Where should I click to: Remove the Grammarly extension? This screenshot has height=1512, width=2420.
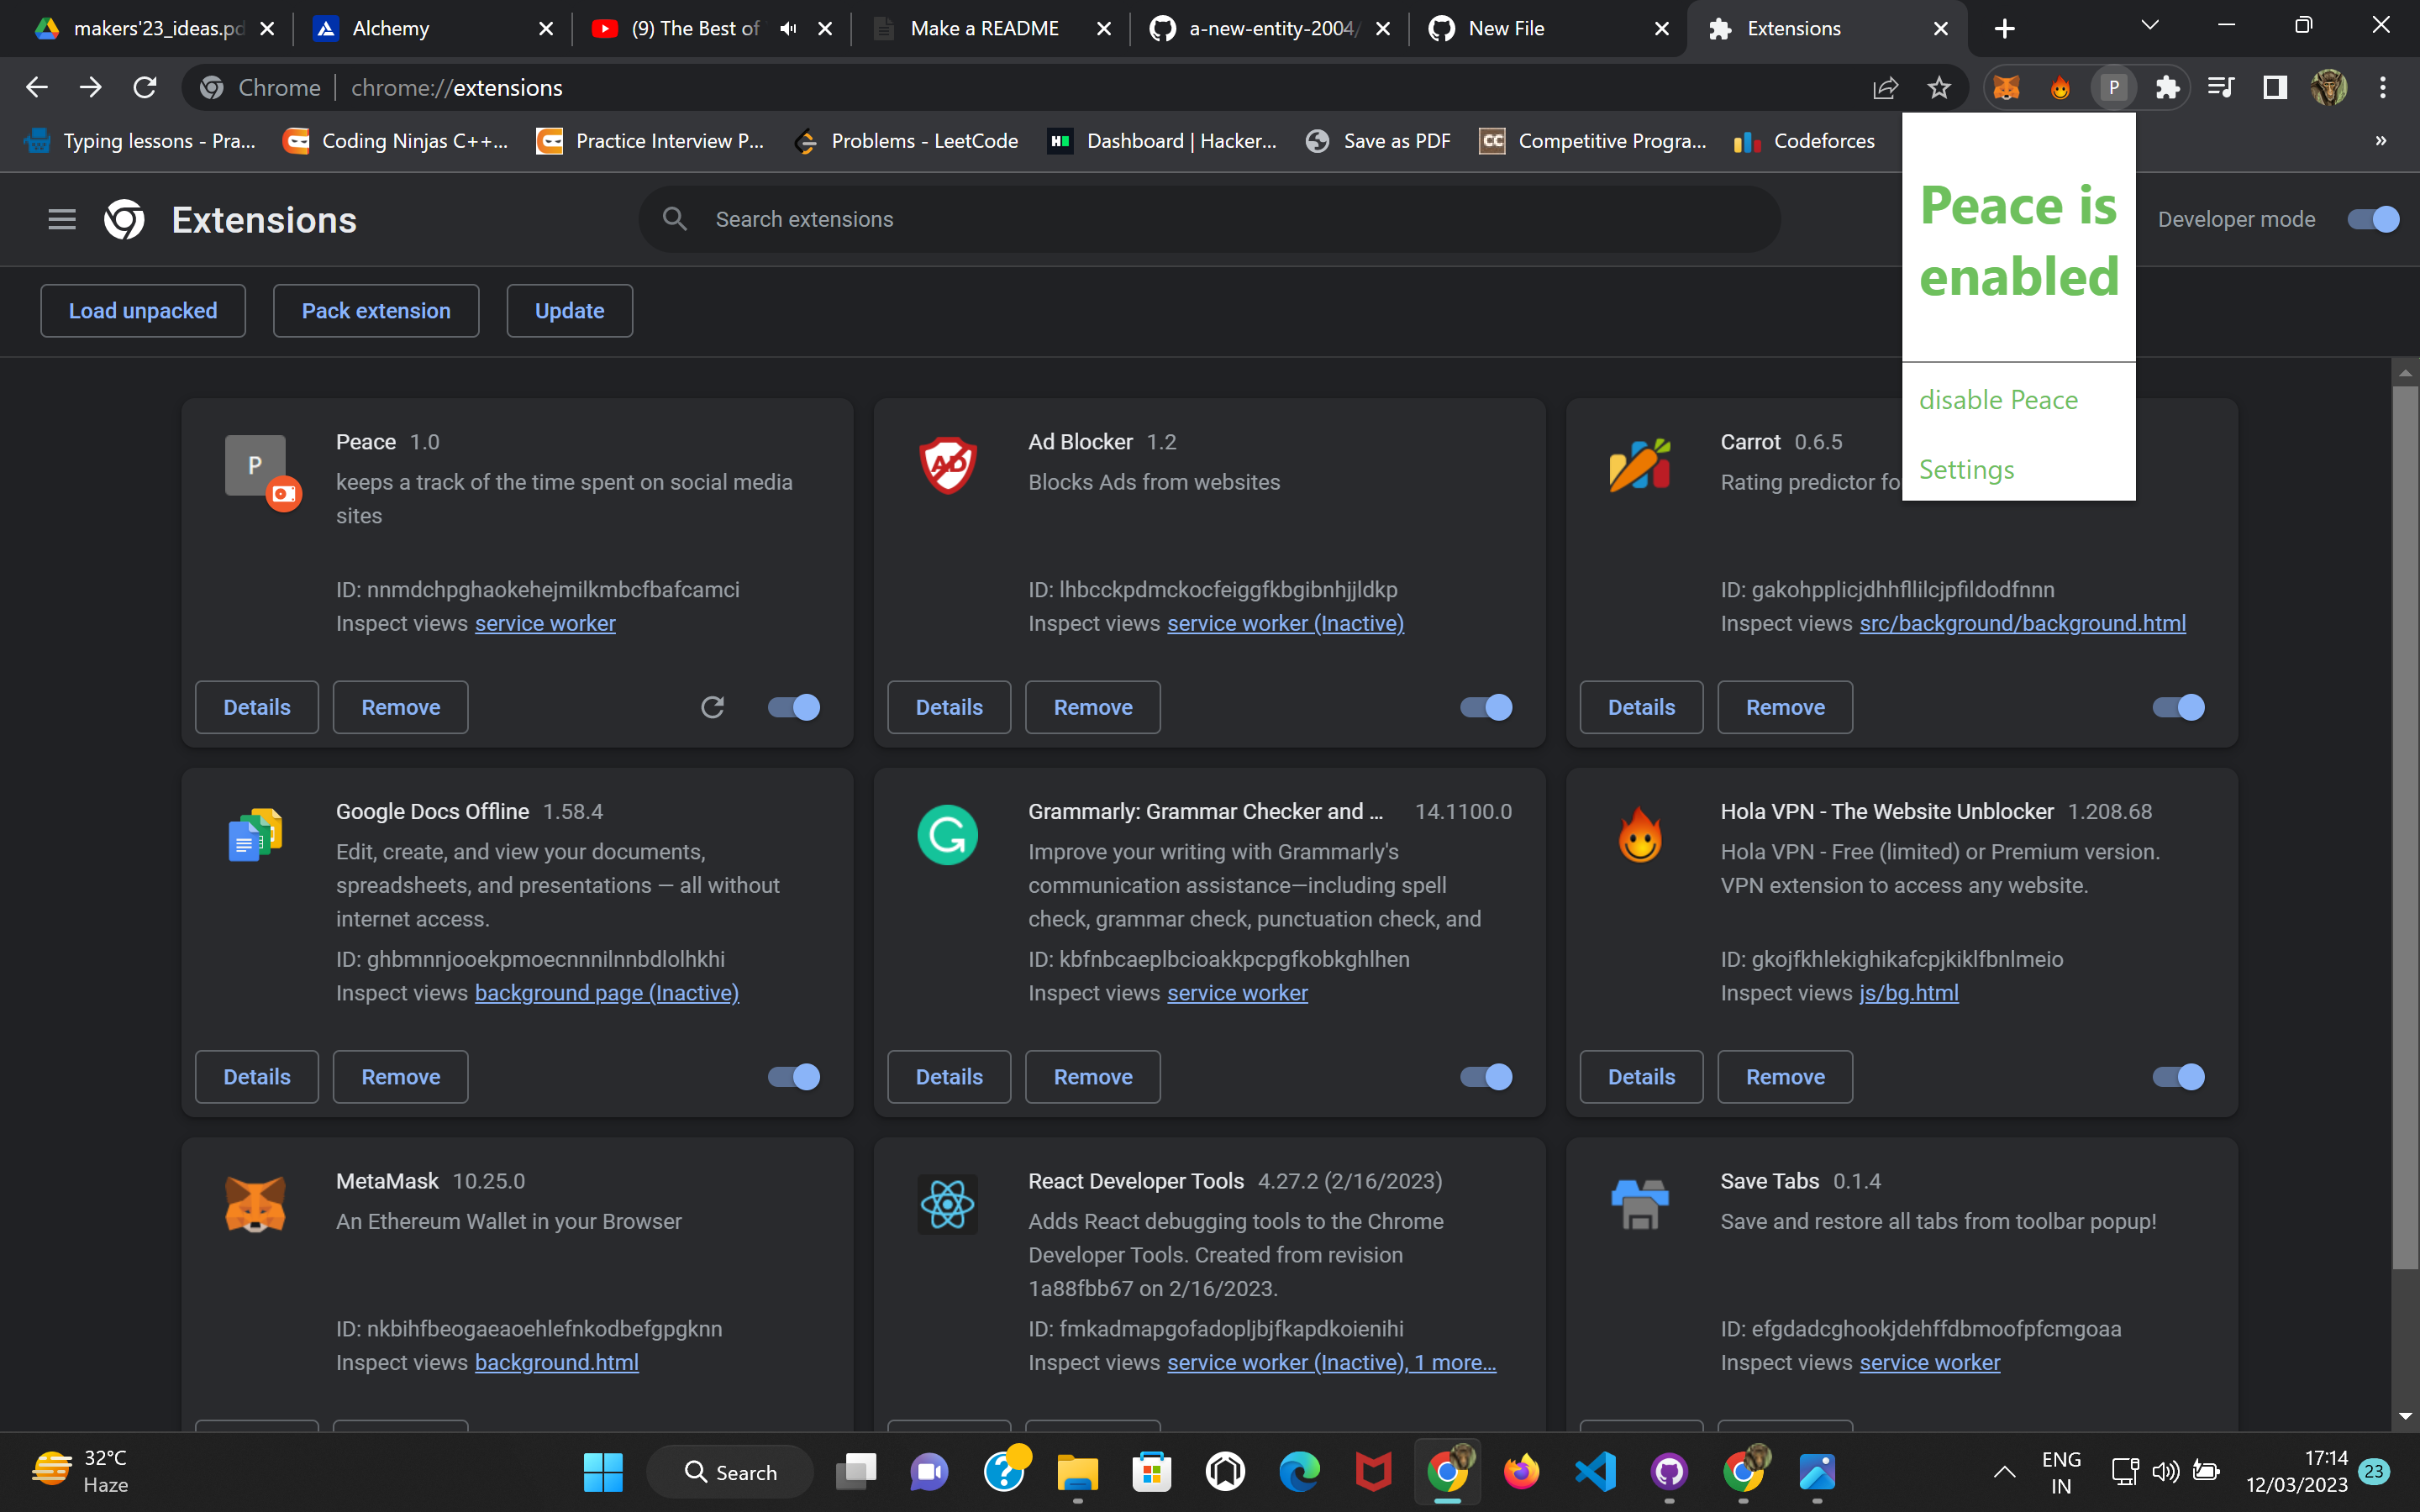1092,1077
